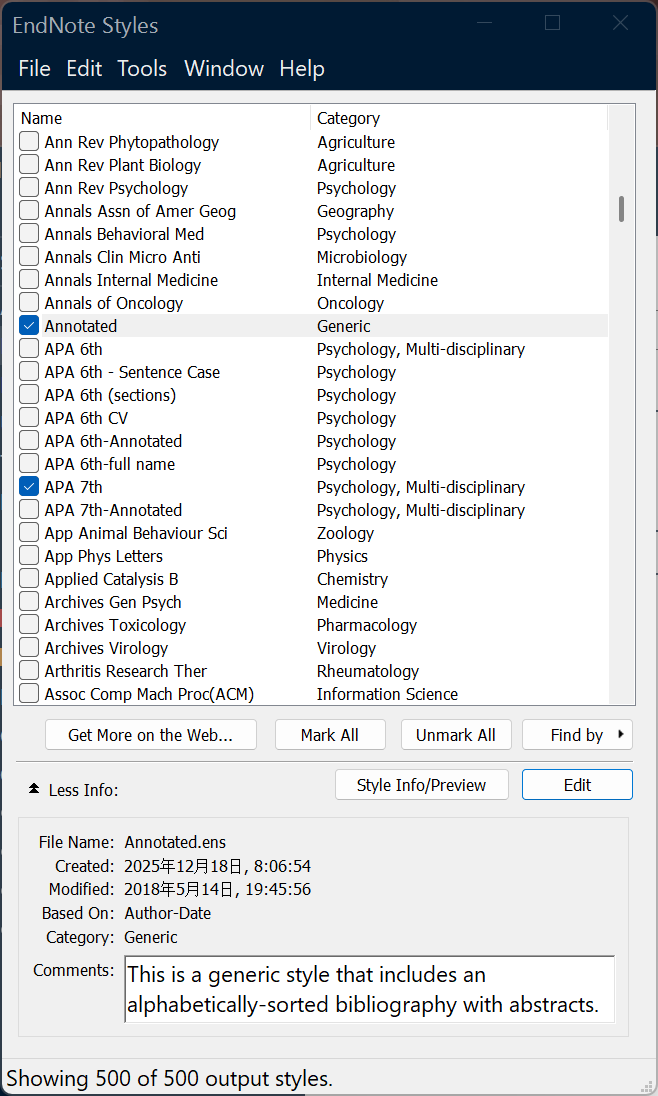Check the Ann Rev Plant Biology checkbox
This screenshot has height=1096, width=658.
[x=29, y=165]
